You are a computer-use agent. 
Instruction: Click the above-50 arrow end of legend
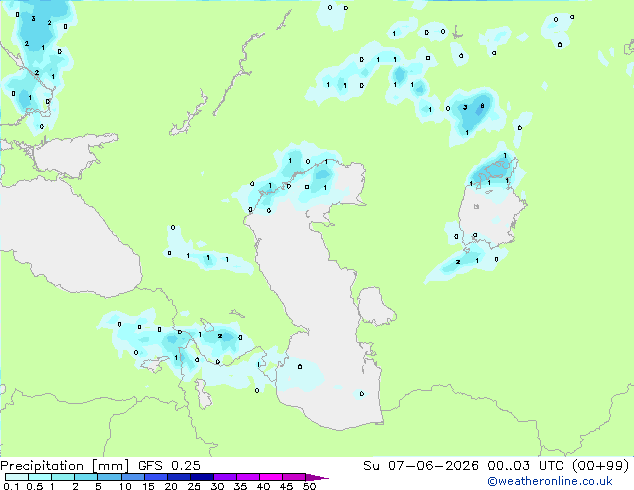(317, 477)
